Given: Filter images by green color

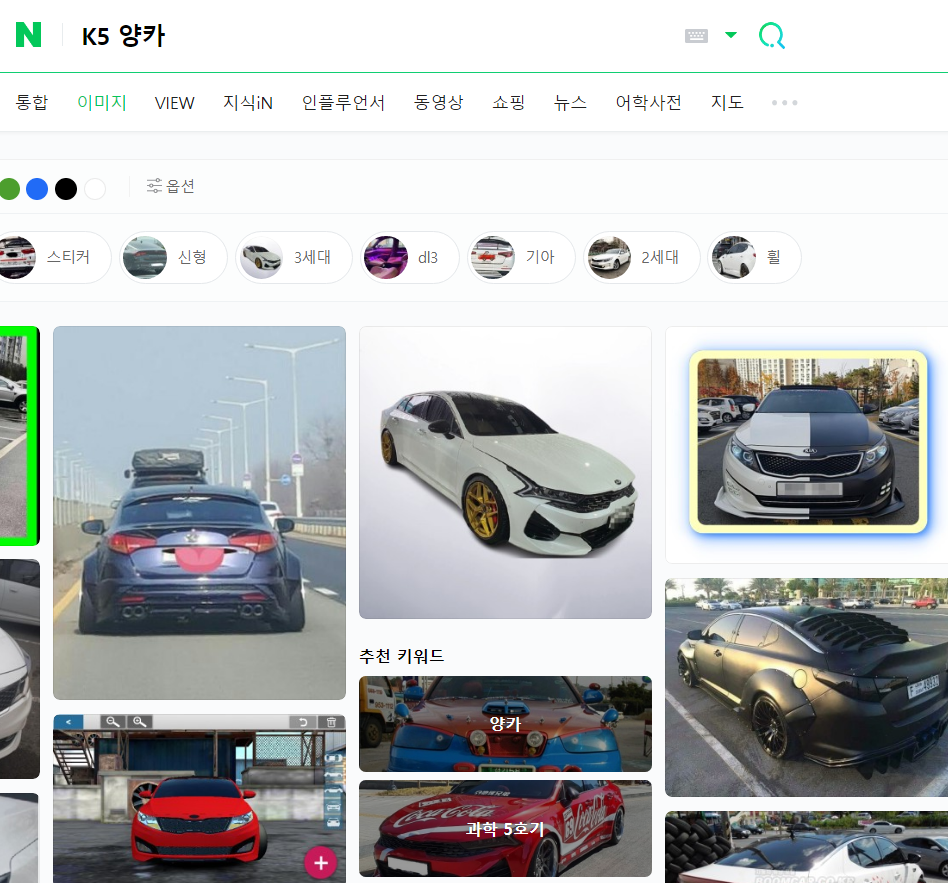Looking at the screenshot, I should coord(9,189).
